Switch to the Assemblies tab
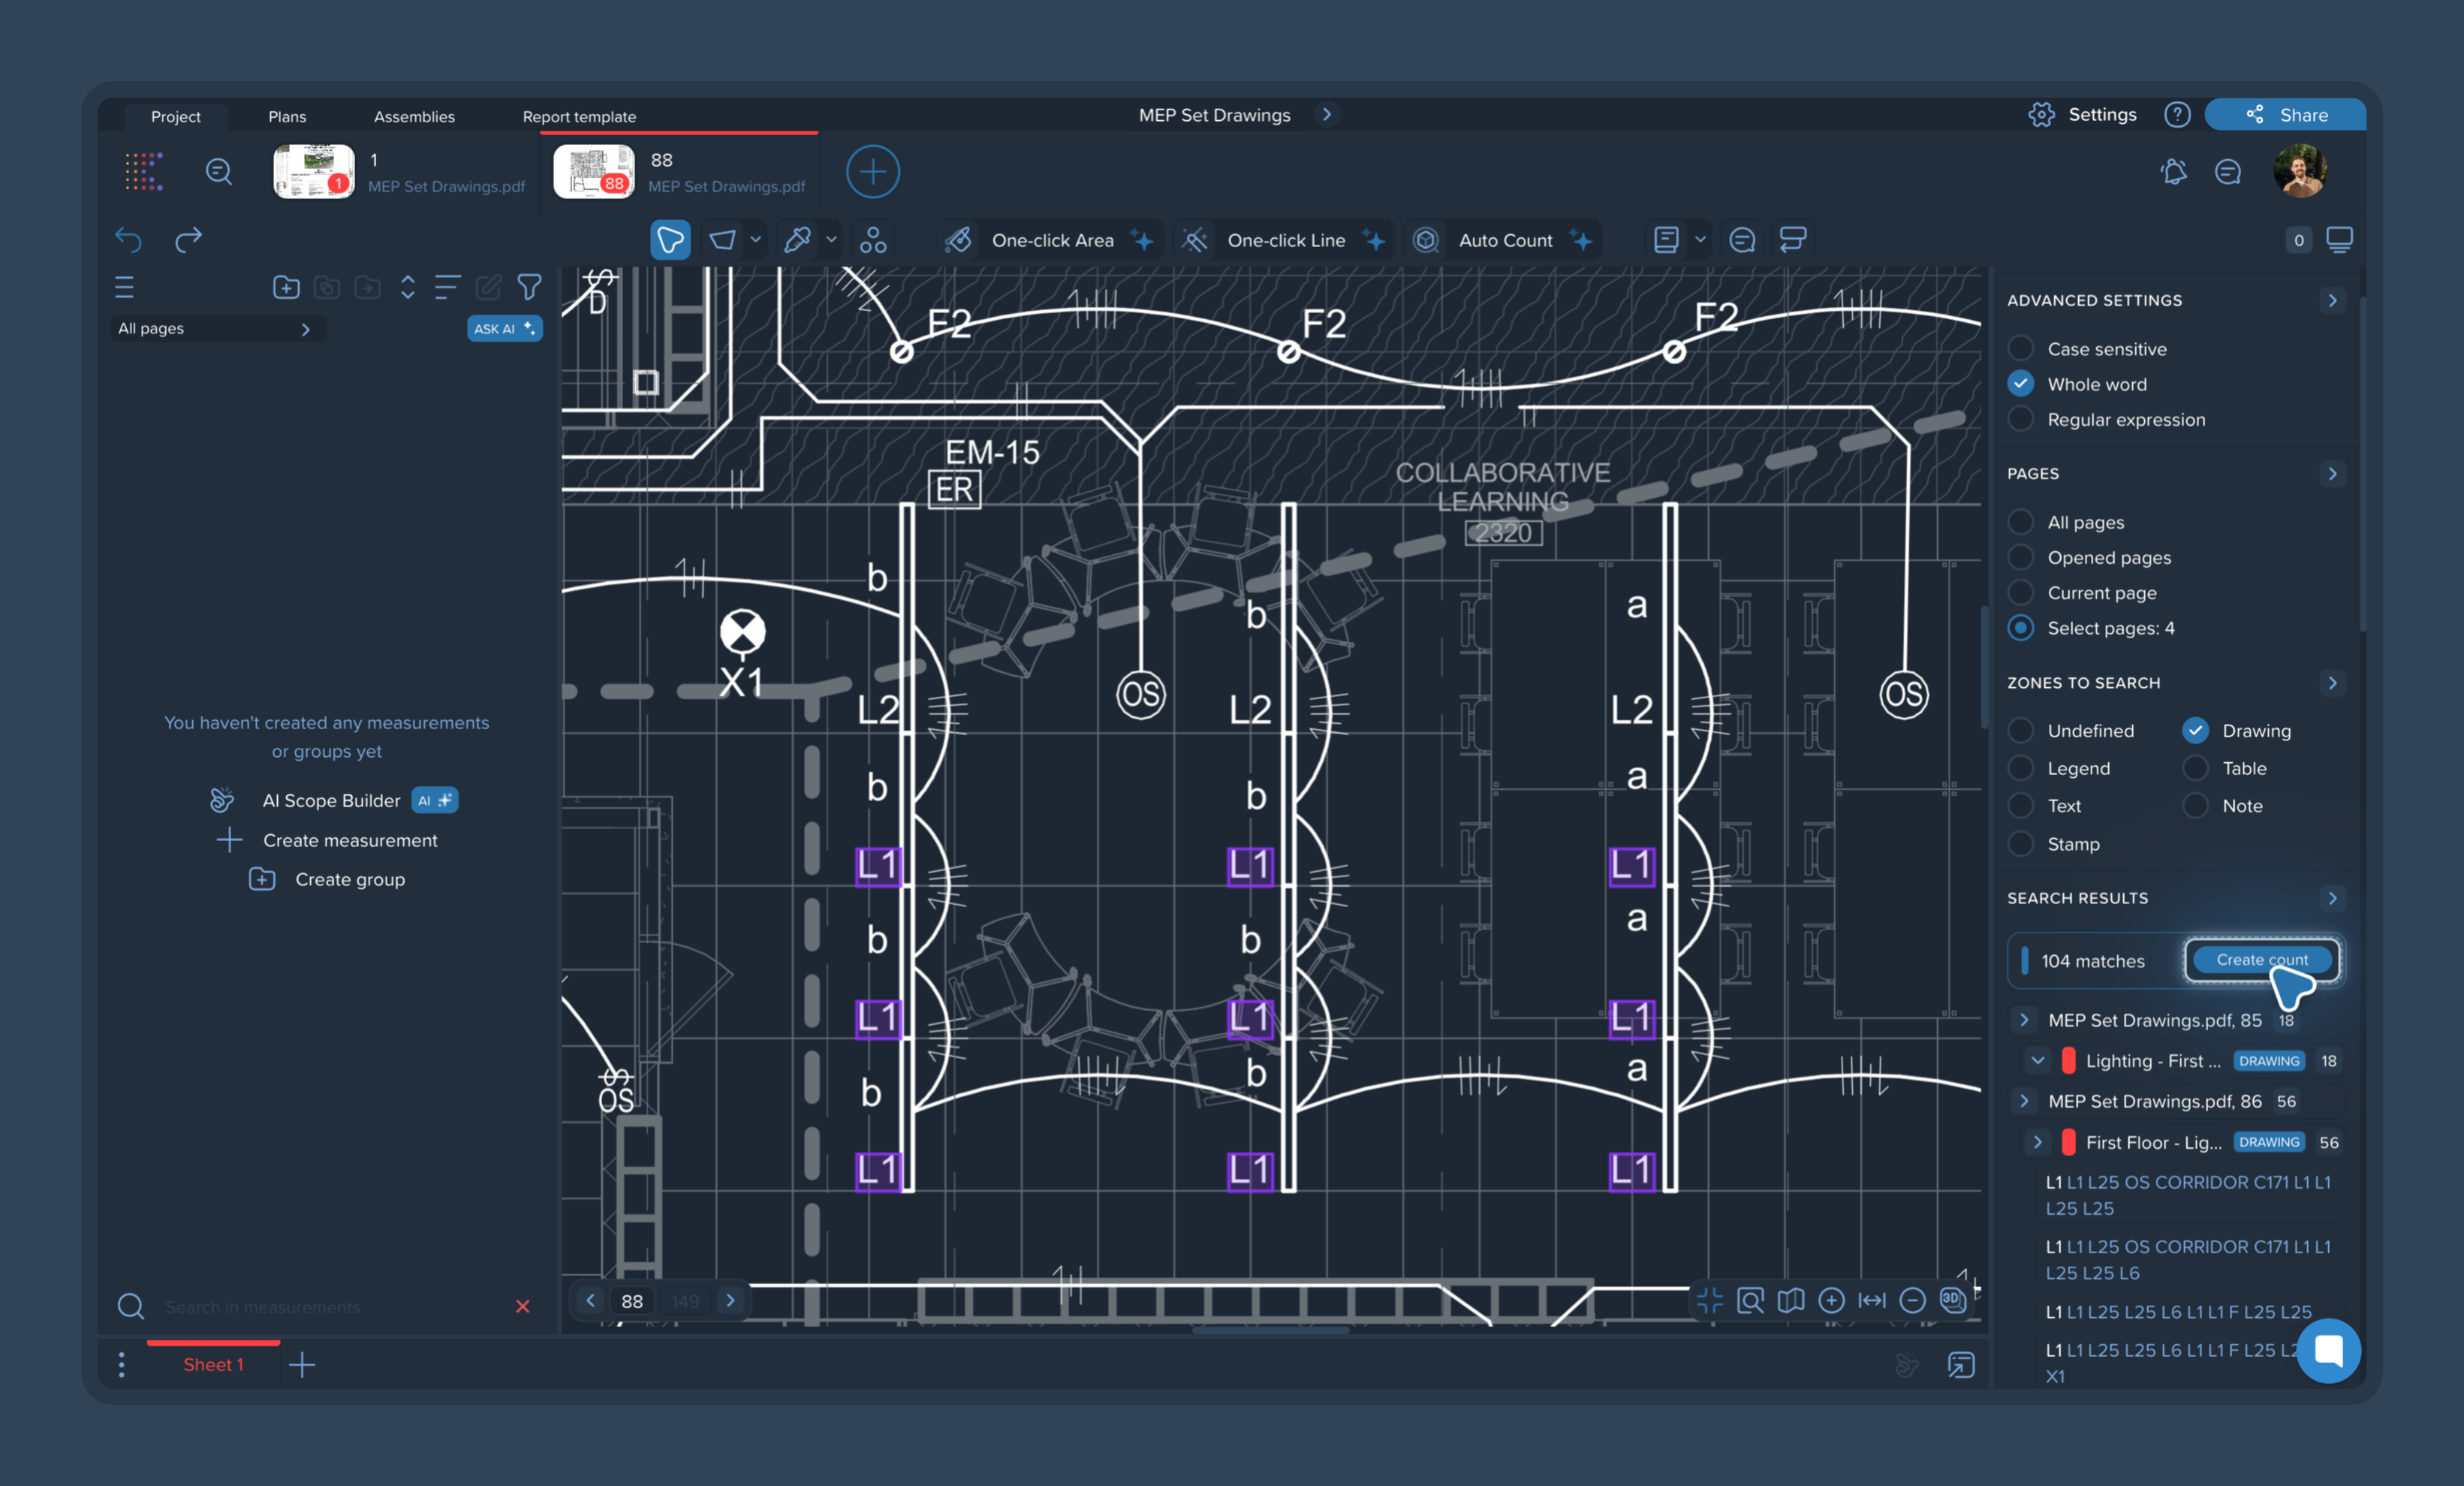This screenshot has width=2464, height=1486. [414, 117]
